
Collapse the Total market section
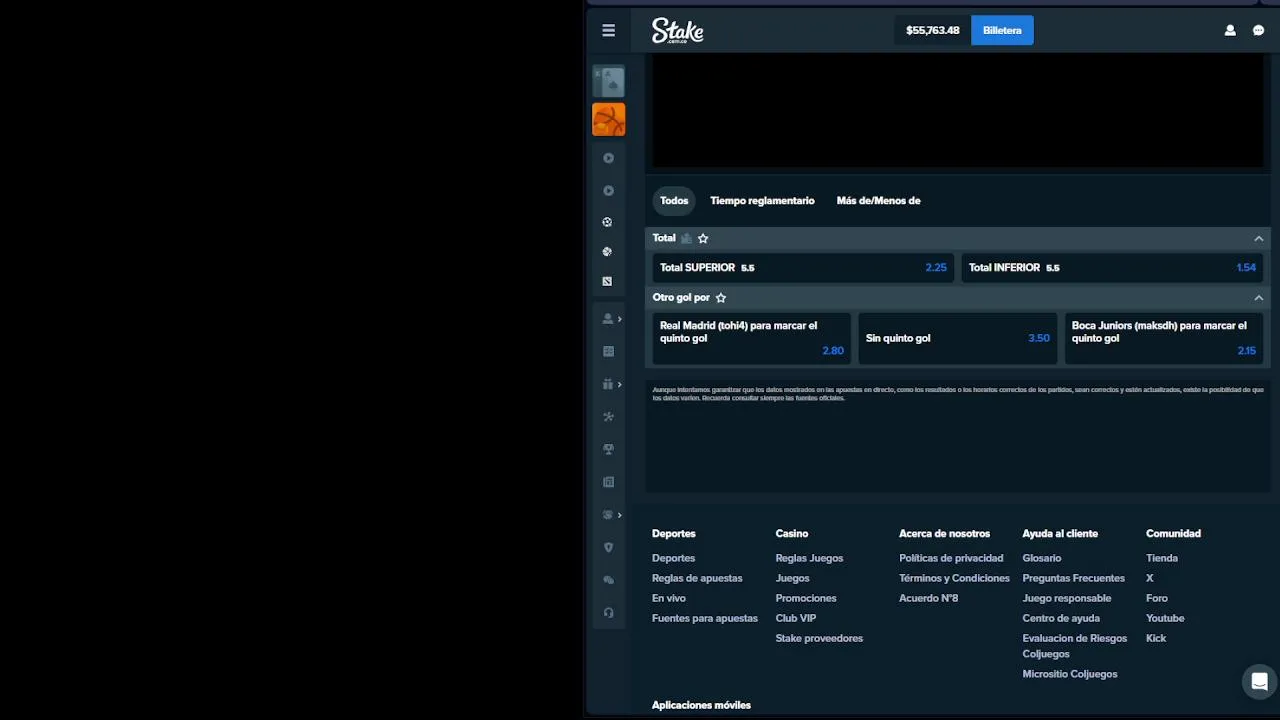click(x=1259, y=238)
